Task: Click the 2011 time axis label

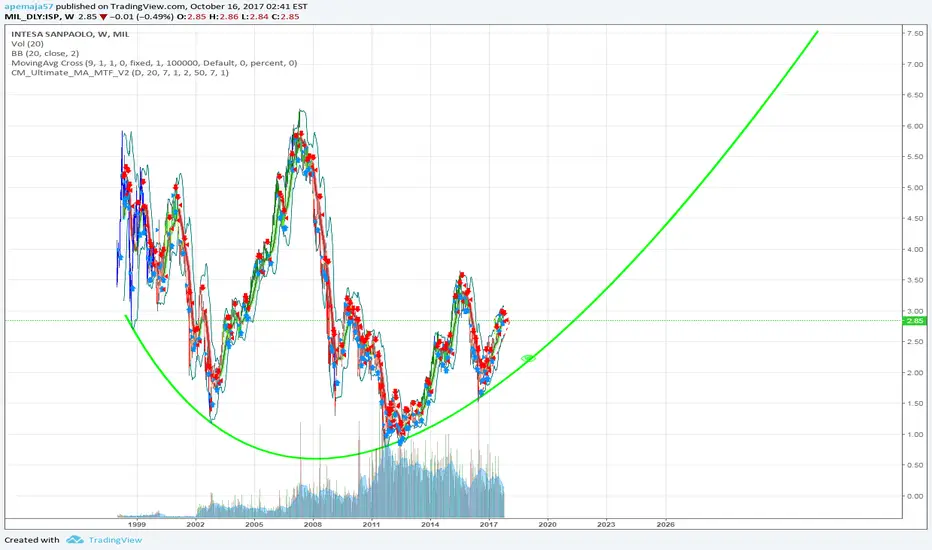Action: [x=371, y=524]
